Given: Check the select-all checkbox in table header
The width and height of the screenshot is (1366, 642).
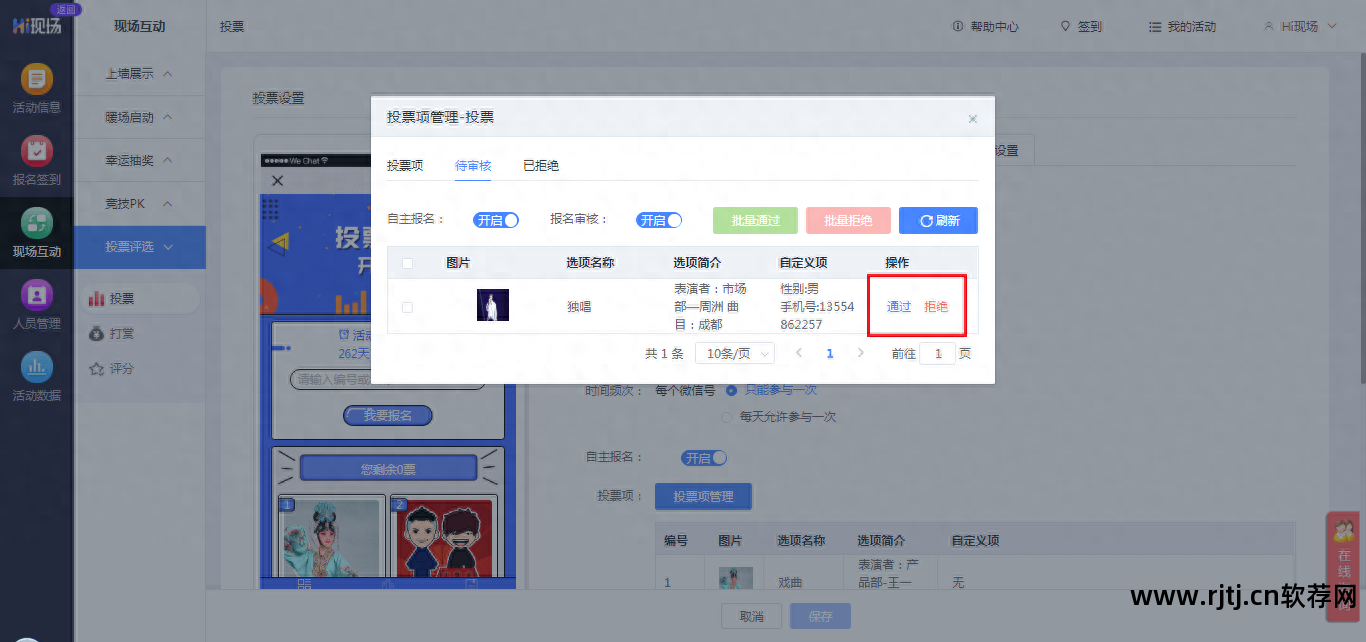Looking at the screenshot, I should tap(406, 262).
